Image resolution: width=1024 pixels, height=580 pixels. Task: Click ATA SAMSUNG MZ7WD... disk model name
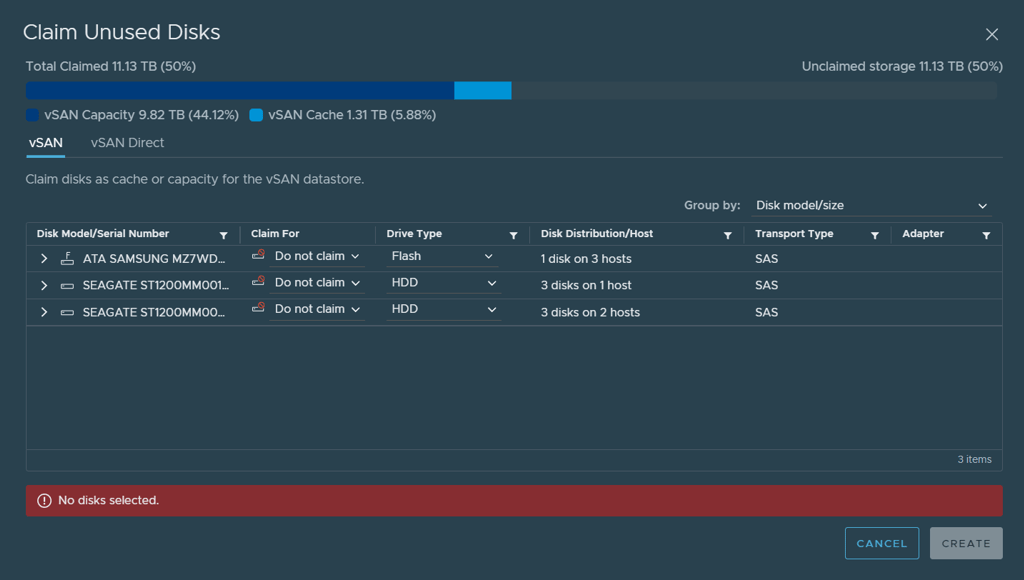click(154, 259)
